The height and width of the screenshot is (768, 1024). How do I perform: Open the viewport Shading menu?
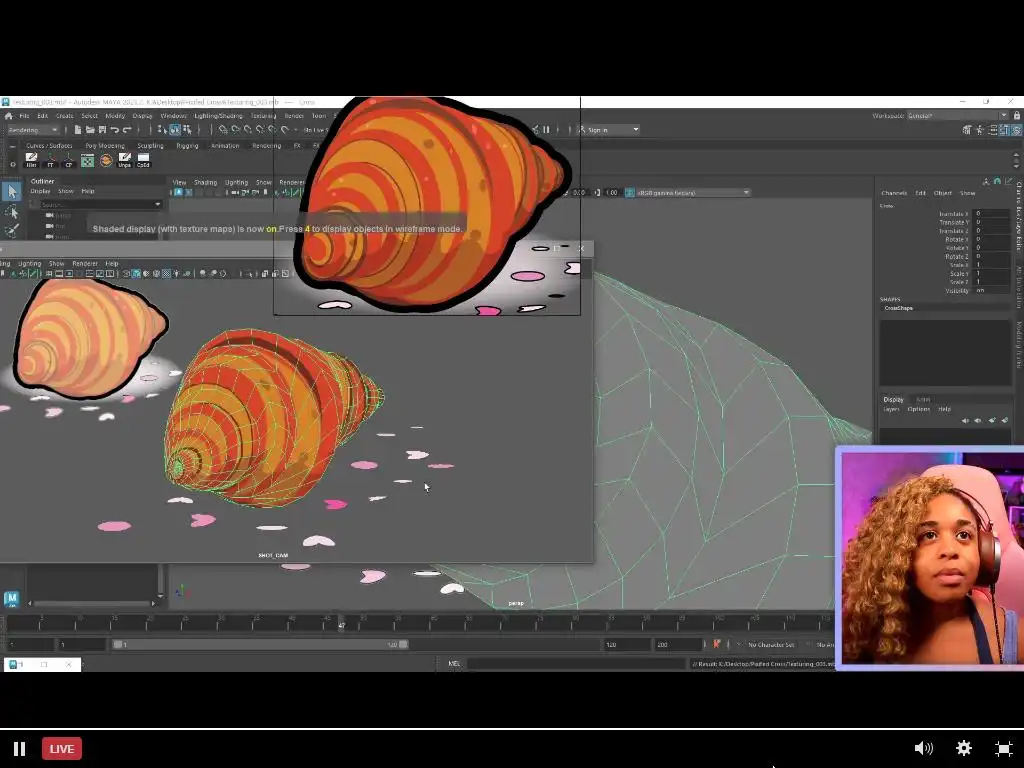click(205, 182)
